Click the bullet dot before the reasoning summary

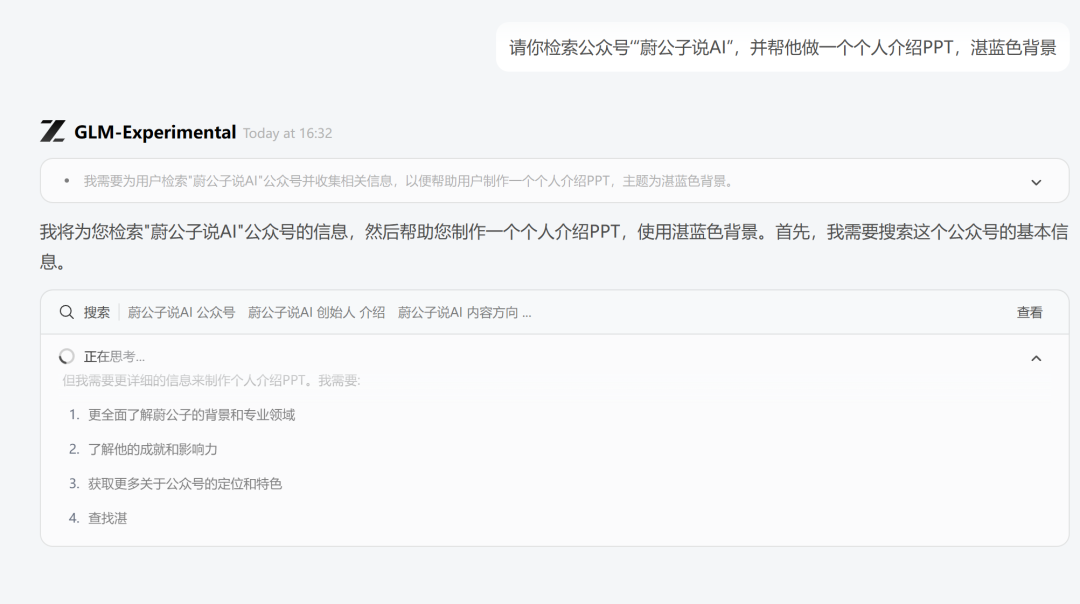pyautogui.click(x=65, y=181)
